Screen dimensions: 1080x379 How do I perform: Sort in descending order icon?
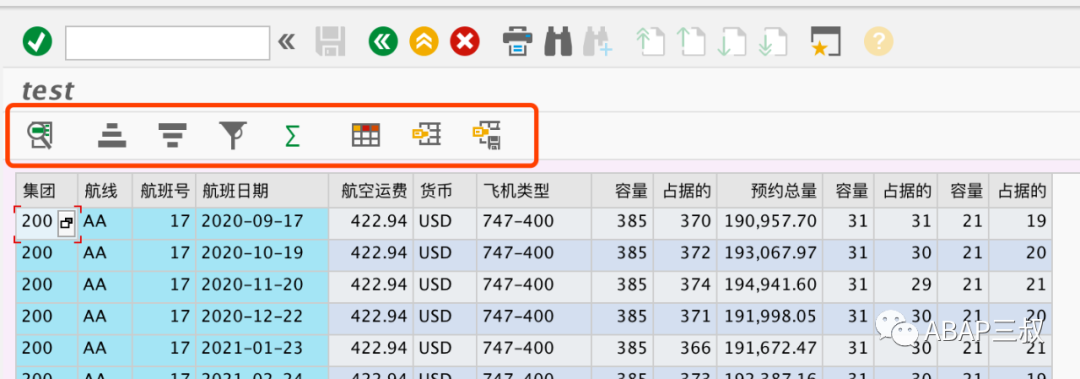pyautogui.click(x=172, y=136)
